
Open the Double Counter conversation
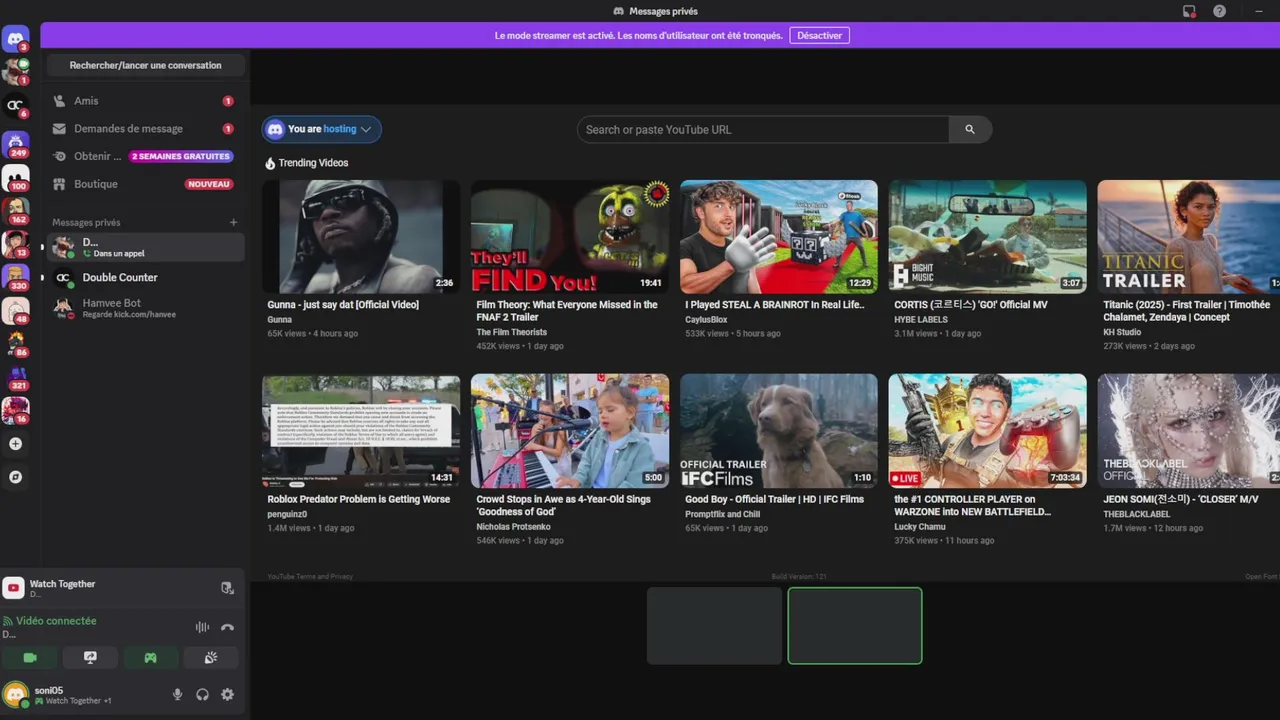145,277
